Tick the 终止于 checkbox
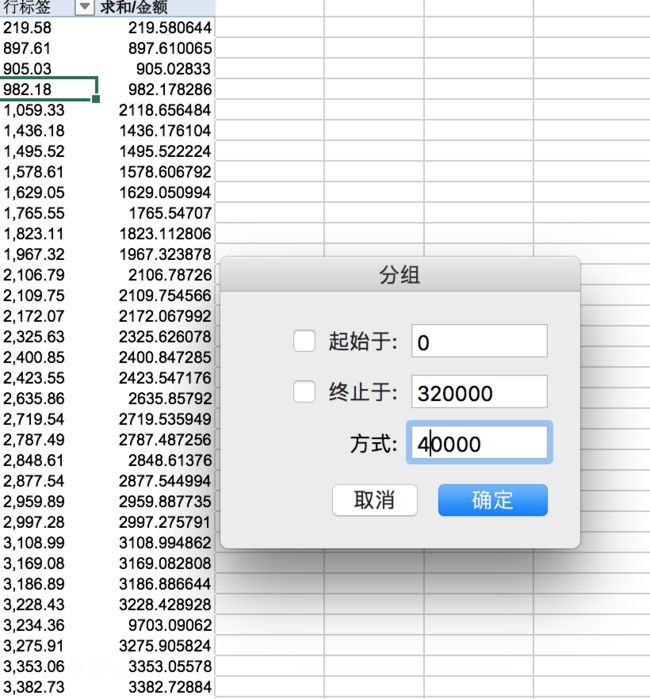This screenshot has width=650, height=699. 304,392
